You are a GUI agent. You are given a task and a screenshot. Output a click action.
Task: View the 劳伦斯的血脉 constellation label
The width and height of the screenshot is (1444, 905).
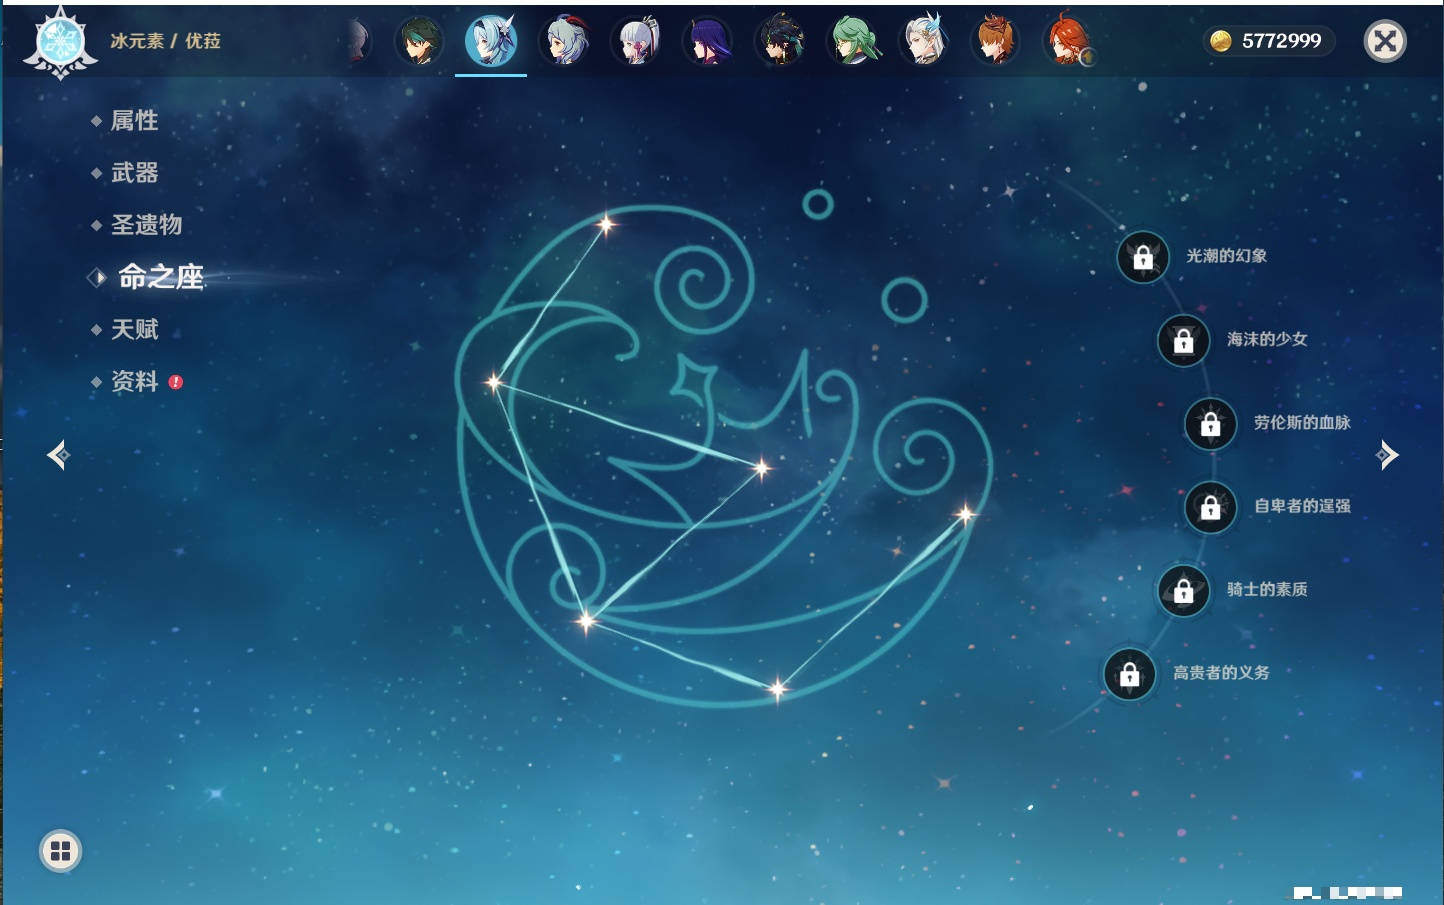(x=1301, y=423)
